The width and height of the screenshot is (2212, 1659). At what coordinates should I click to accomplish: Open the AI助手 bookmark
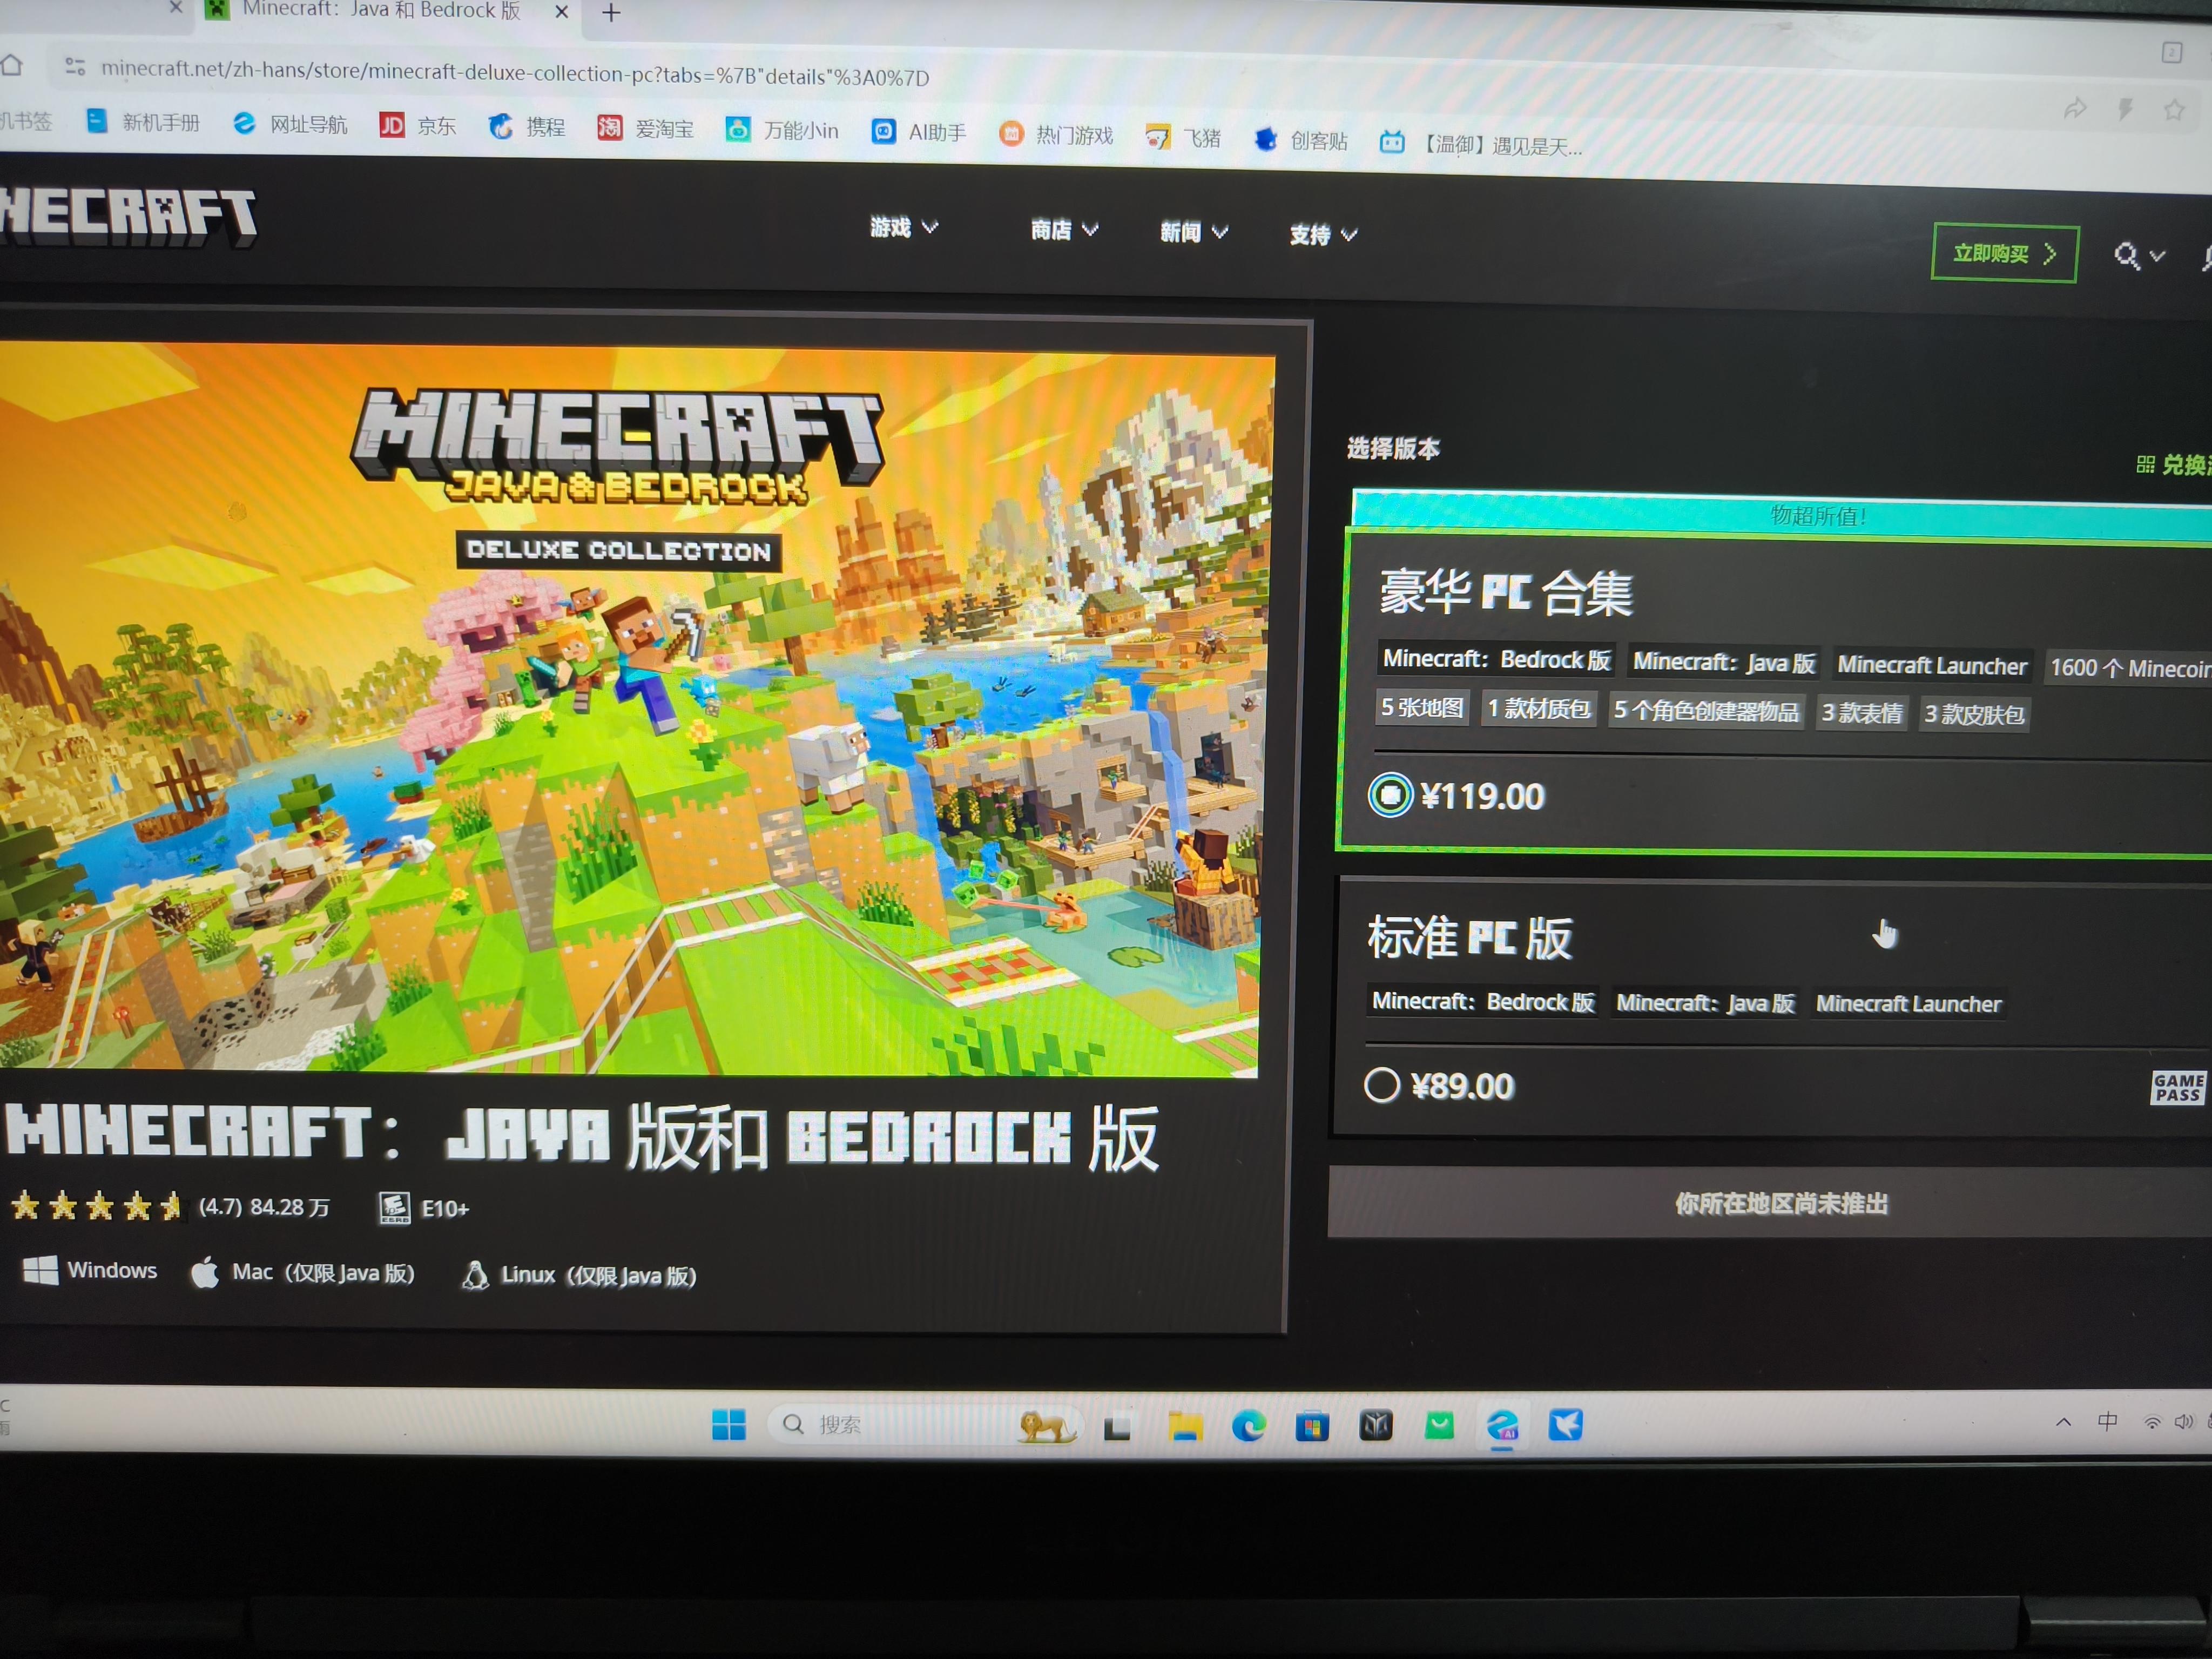coord(919,132)
